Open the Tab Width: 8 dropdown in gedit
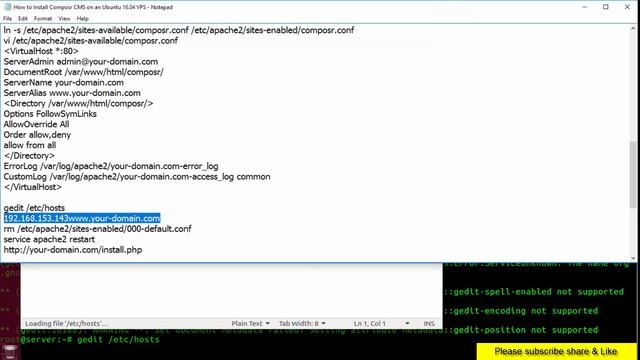This screenshot has height=360, width=640. click(x=302, y=323)
